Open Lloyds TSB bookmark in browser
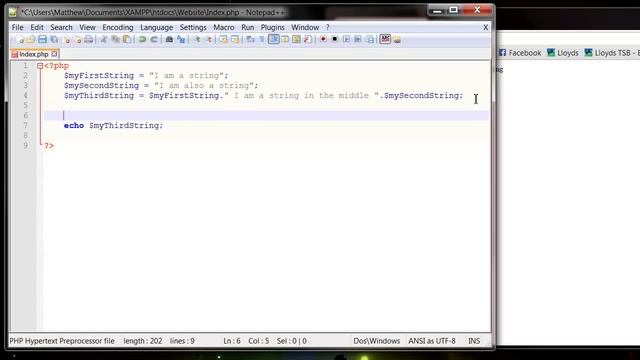 612,53
